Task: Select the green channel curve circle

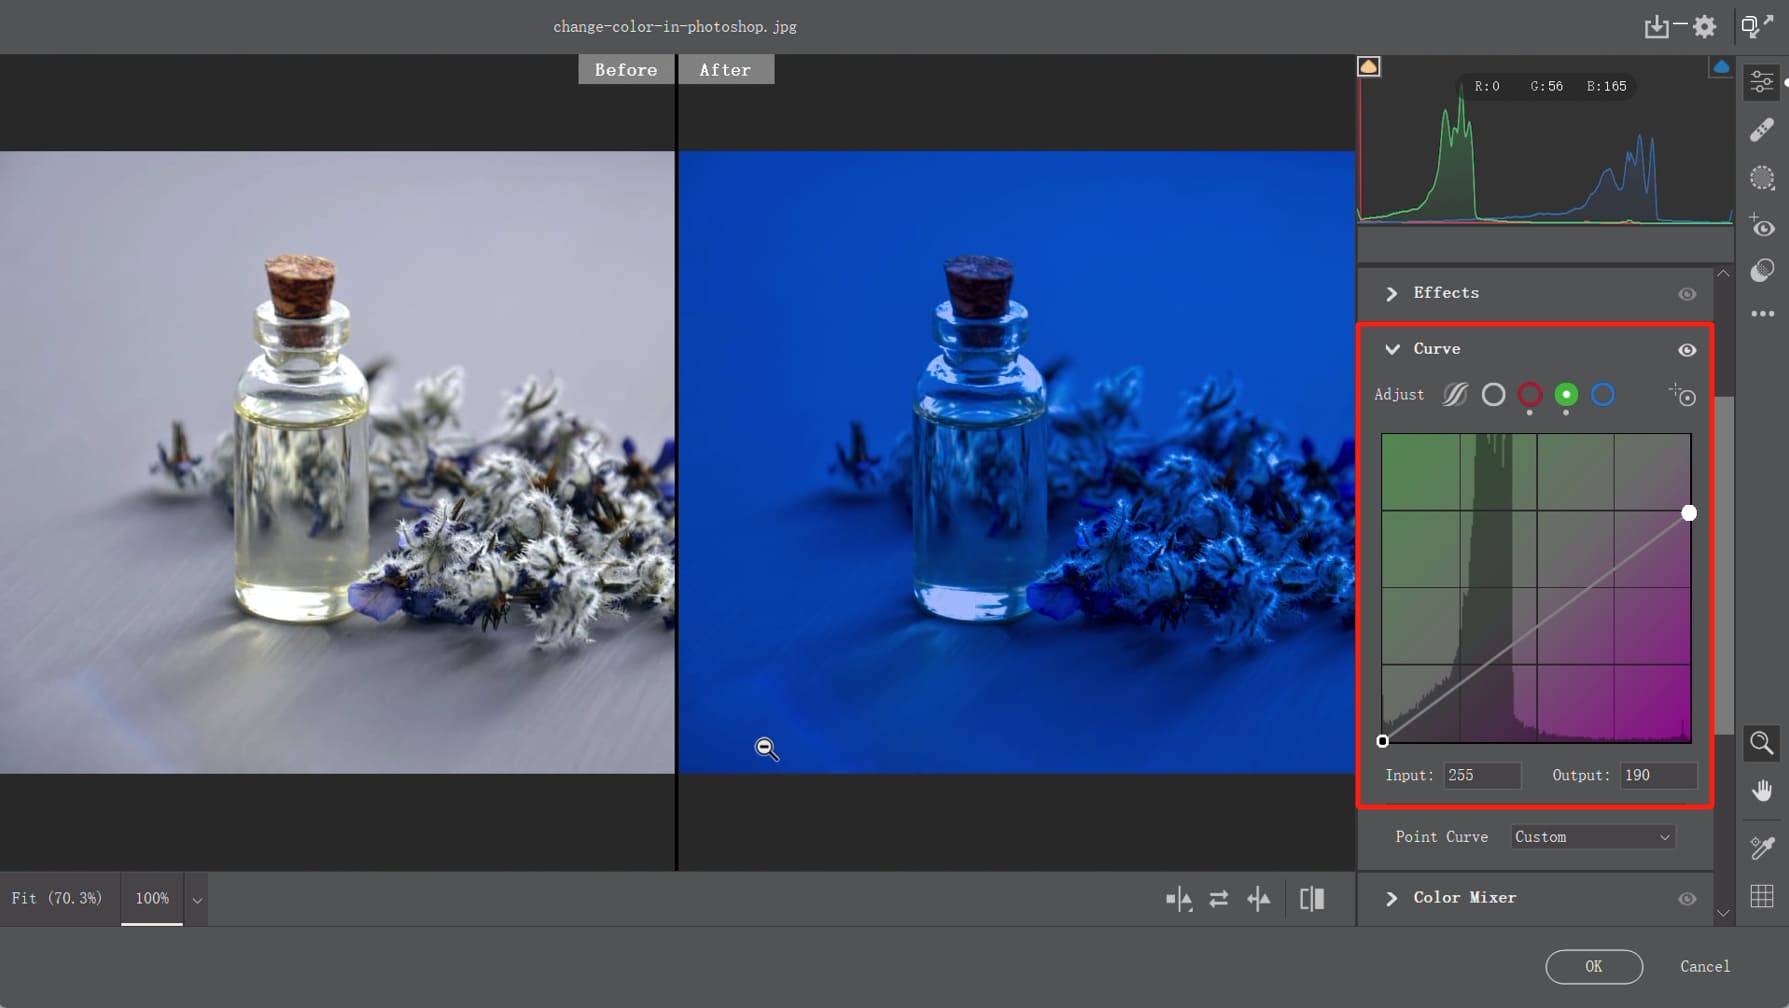Action: 1566,395
